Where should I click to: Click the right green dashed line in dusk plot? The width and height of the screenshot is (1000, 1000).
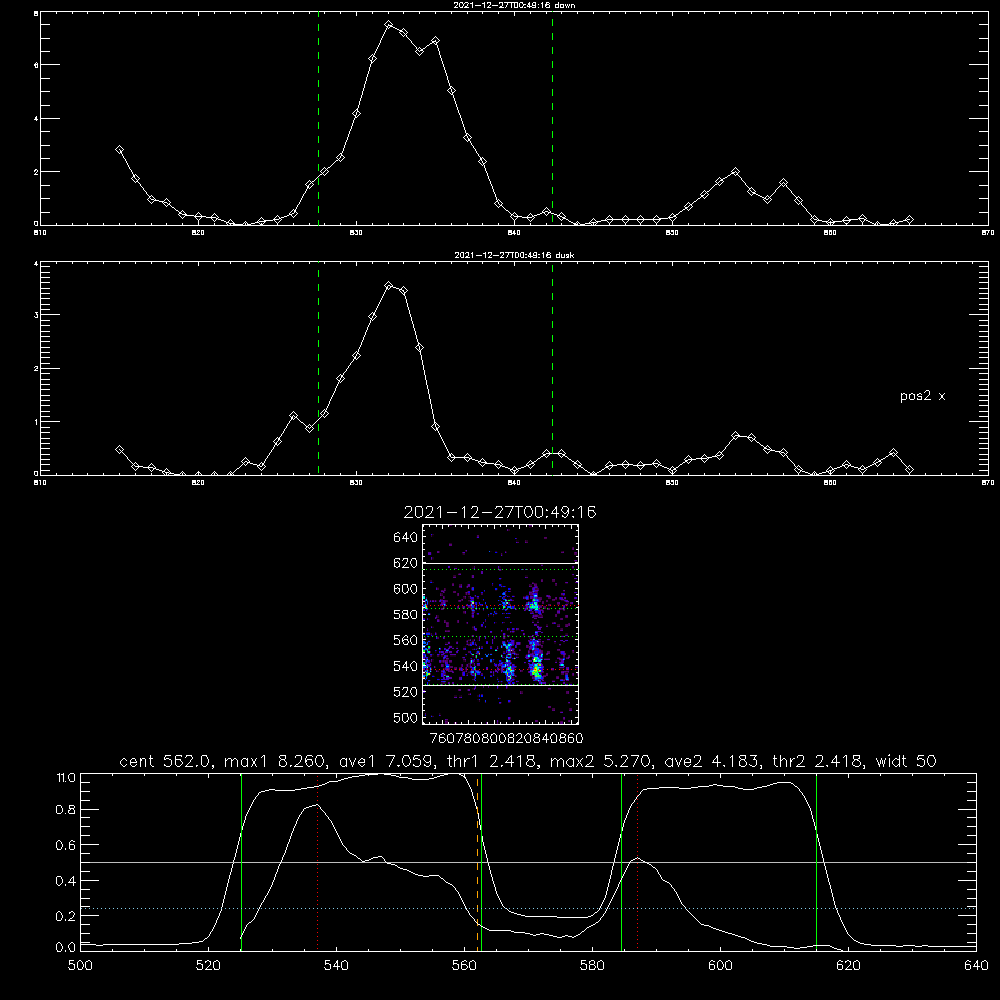click(x=552, y=369)
